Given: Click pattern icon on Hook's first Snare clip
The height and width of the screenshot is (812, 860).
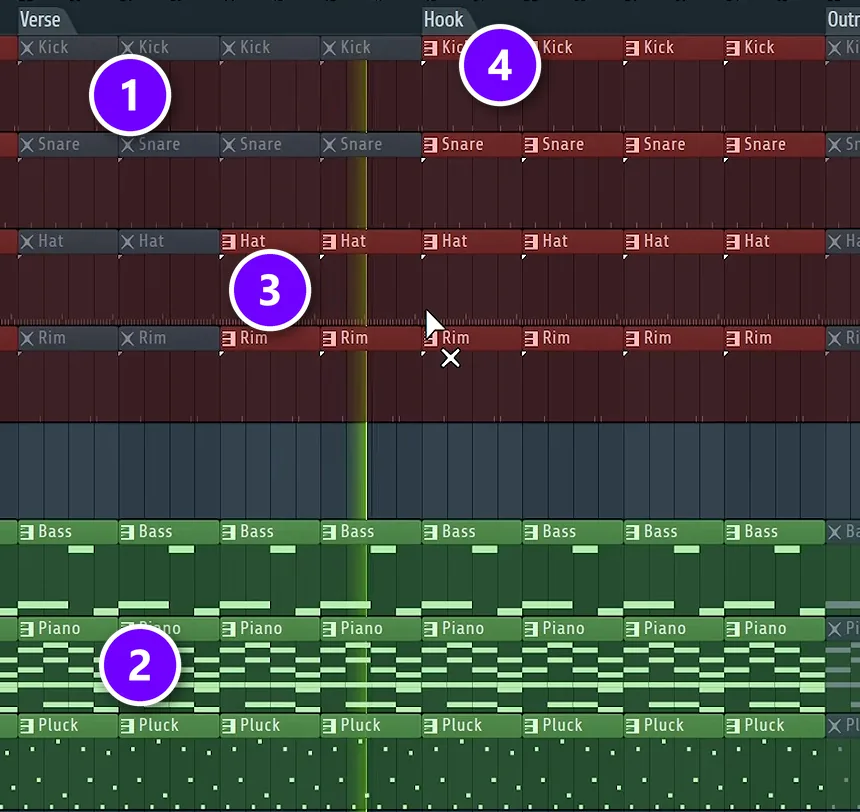Looking at the screenshot, I should [x=431, y=145].
